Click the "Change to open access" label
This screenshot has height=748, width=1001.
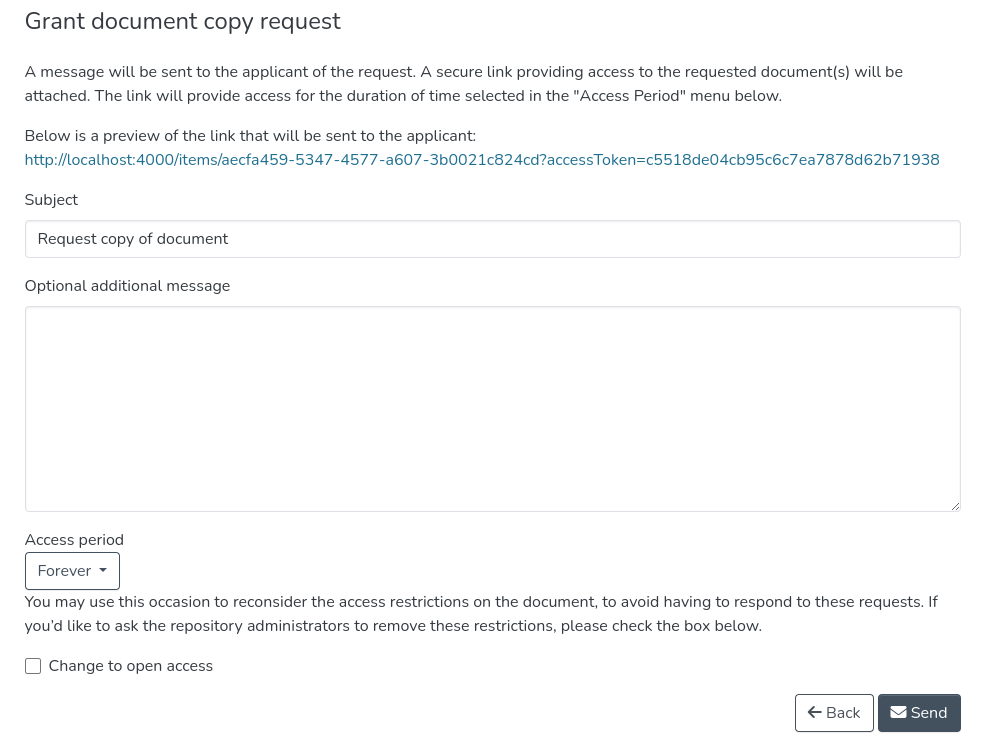pos(130,666)
